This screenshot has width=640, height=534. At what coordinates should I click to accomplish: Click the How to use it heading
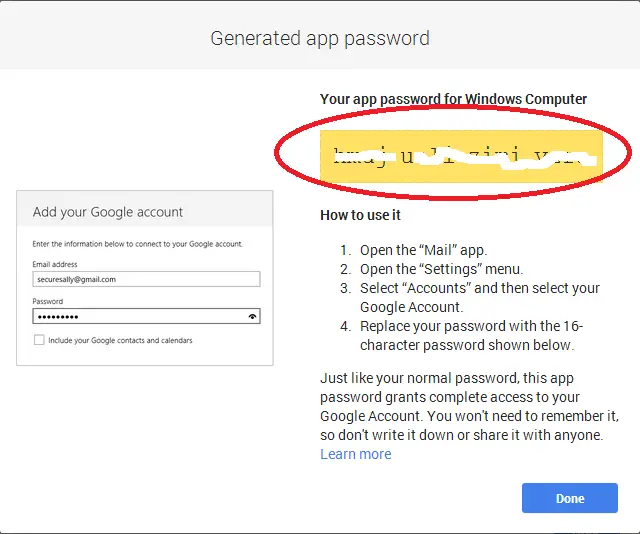point(360,215)
